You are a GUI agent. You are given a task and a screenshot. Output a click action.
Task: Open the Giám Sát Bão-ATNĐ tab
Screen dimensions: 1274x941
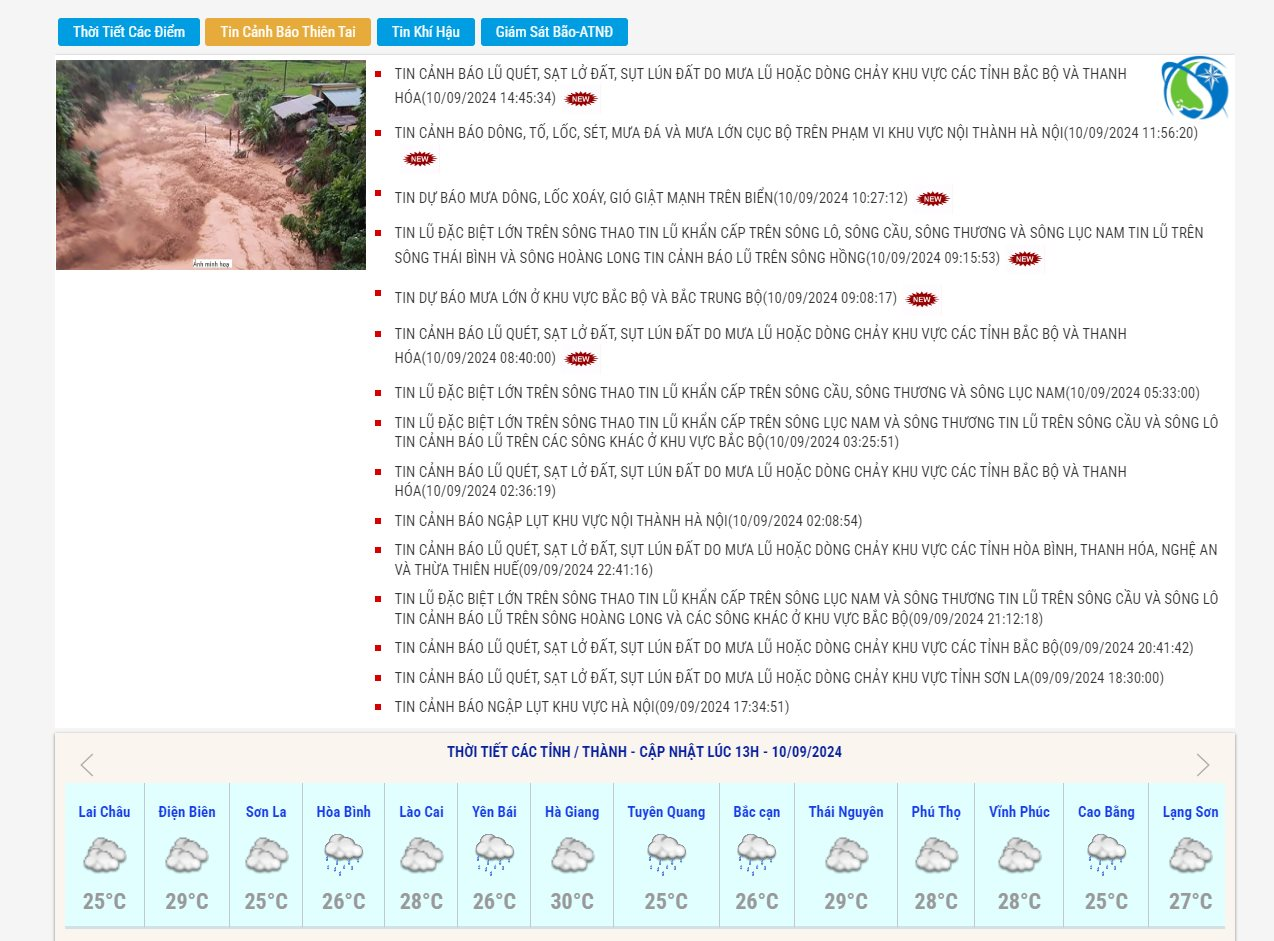click(554, 32)
